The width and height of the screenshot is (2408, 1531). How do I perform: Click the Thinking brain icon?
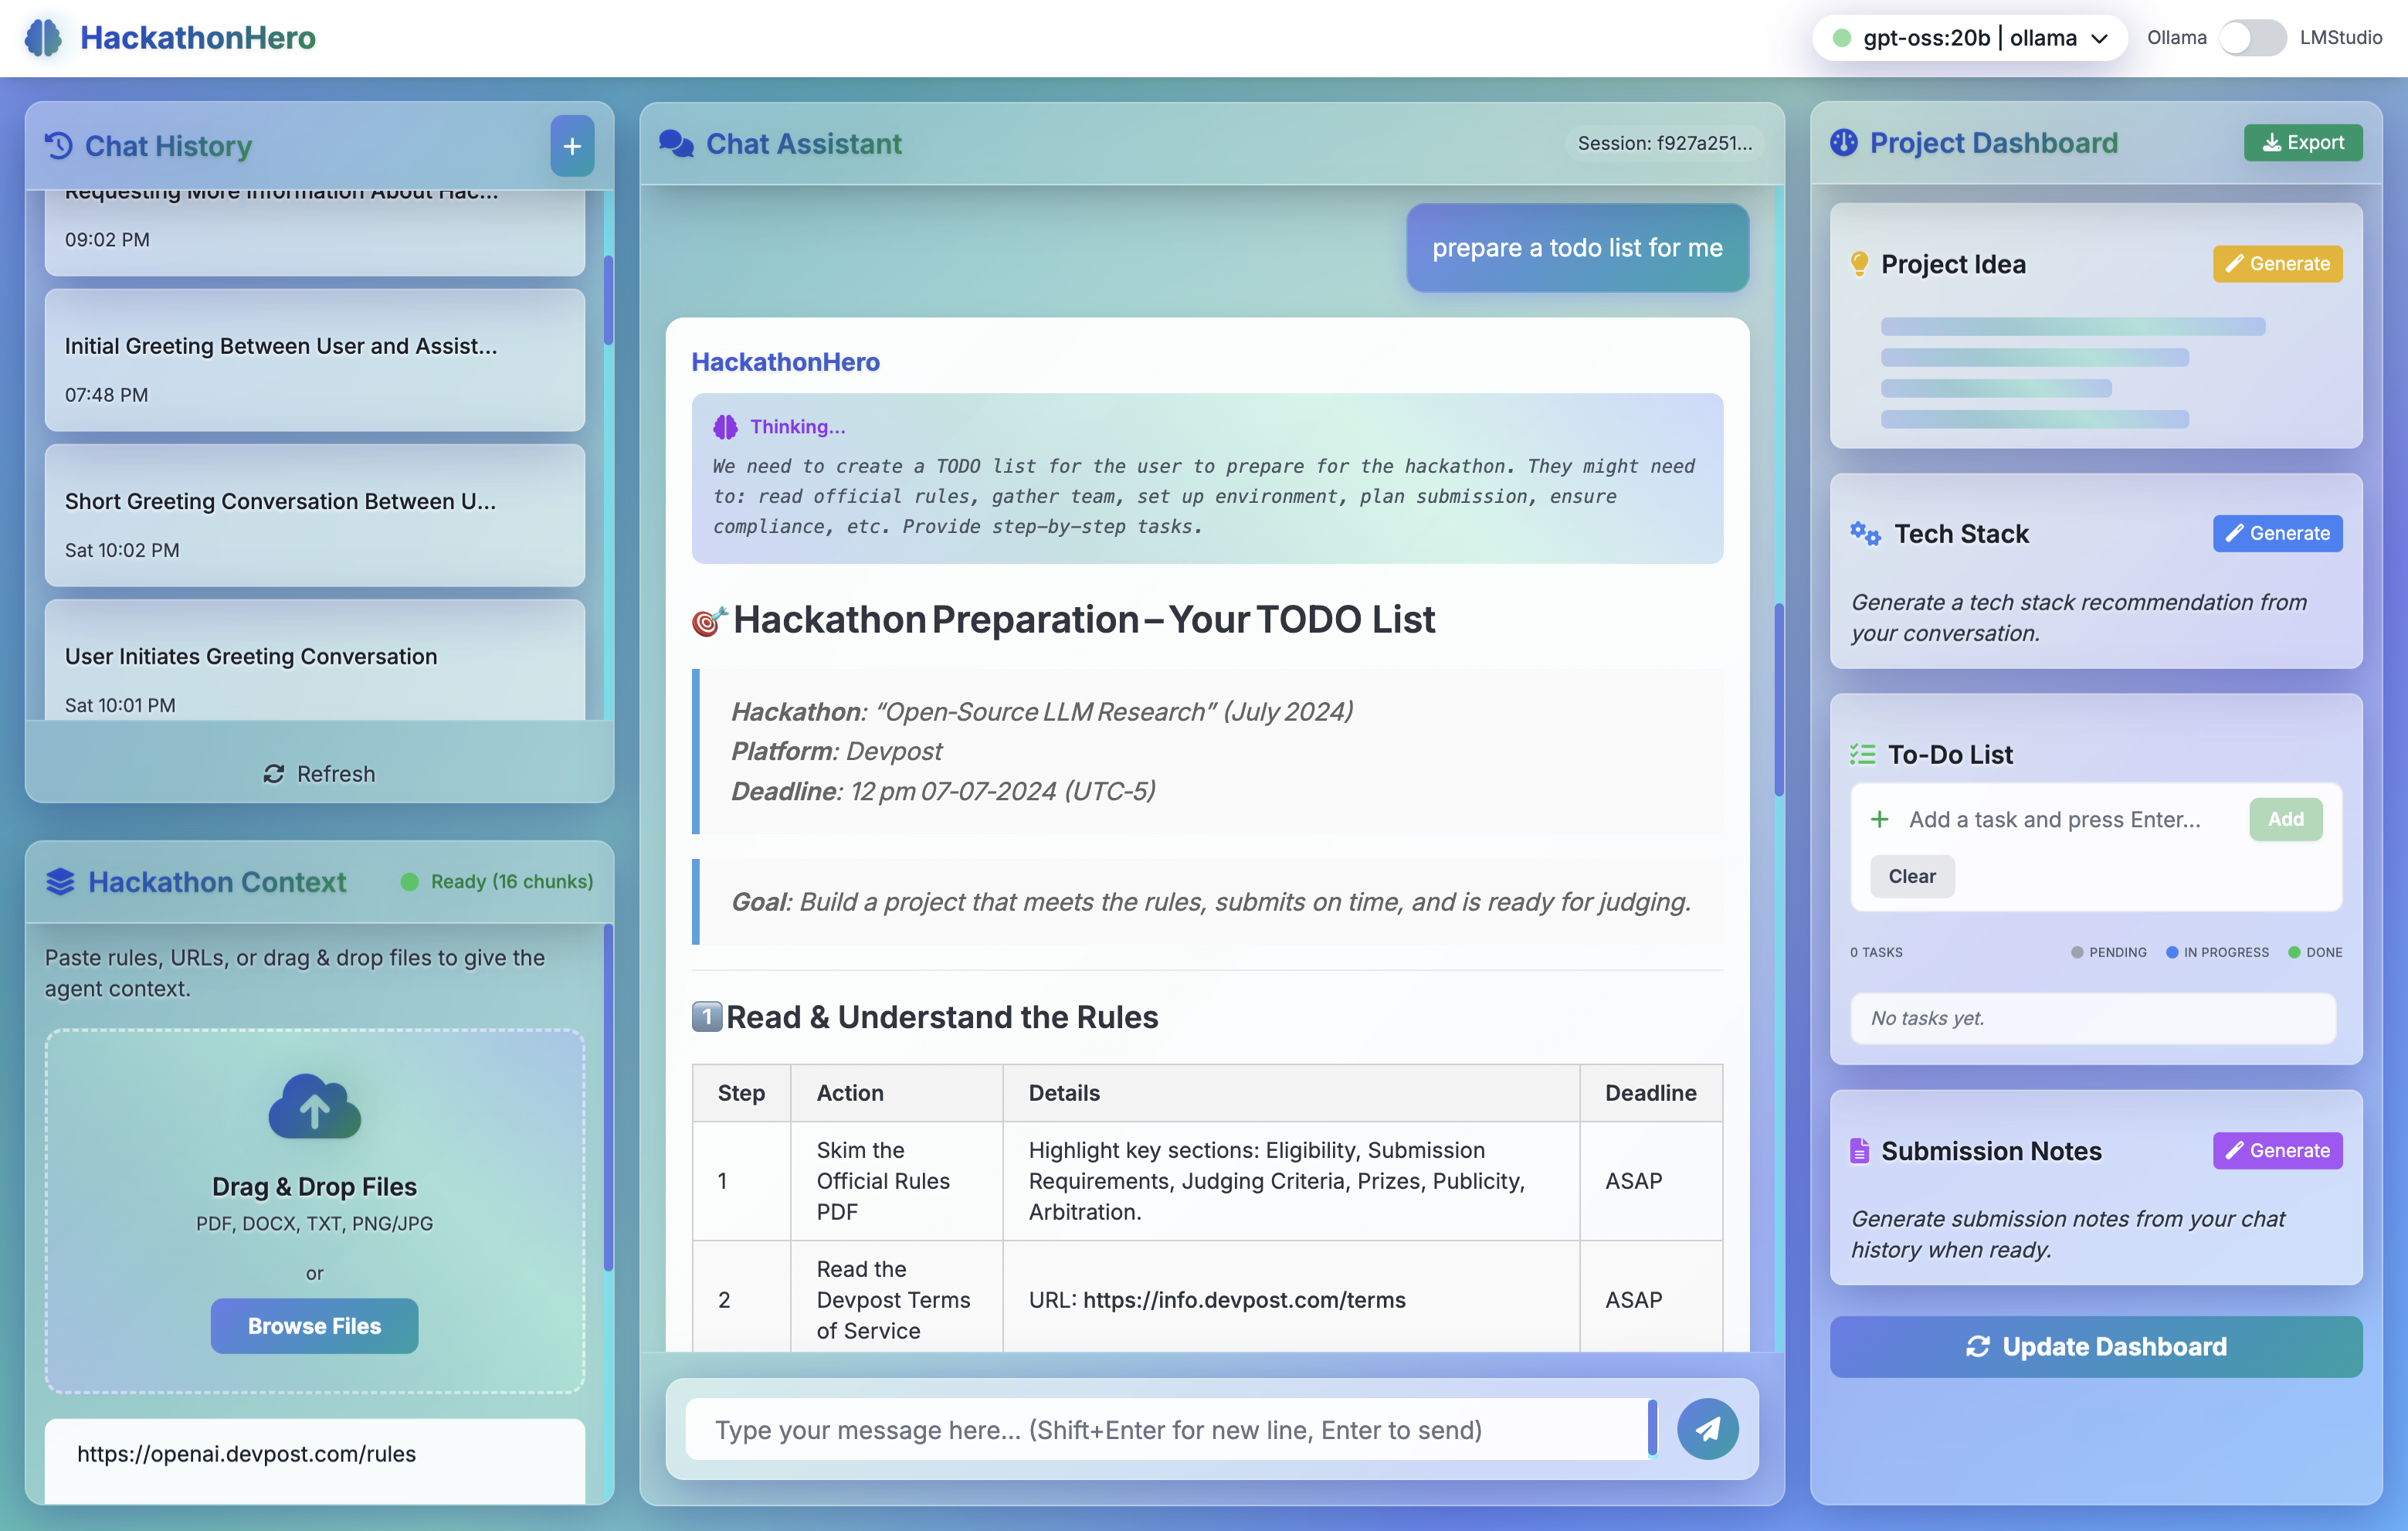click(x=725, y=427)
